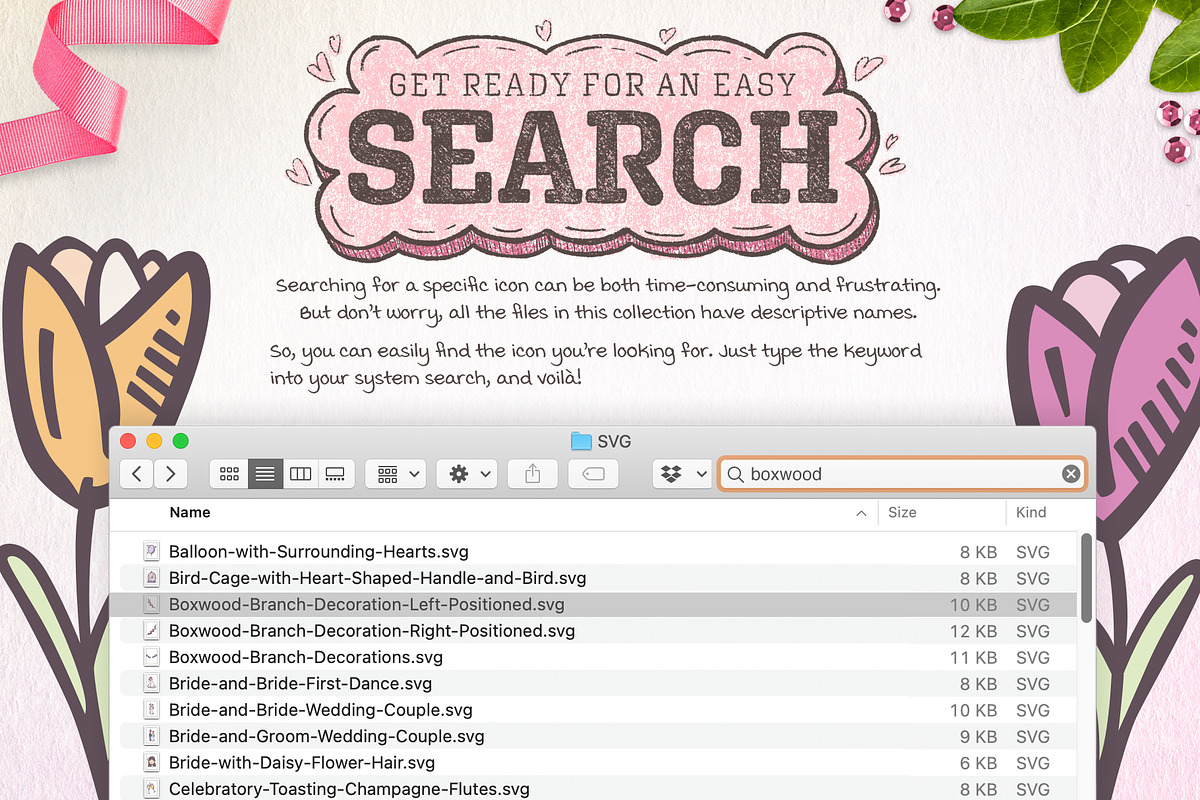1200x800 pixels.
Task: Click the 11 KB size of Boxwood-Branch-Decorations.svg
Action: (x=973, y=657)
